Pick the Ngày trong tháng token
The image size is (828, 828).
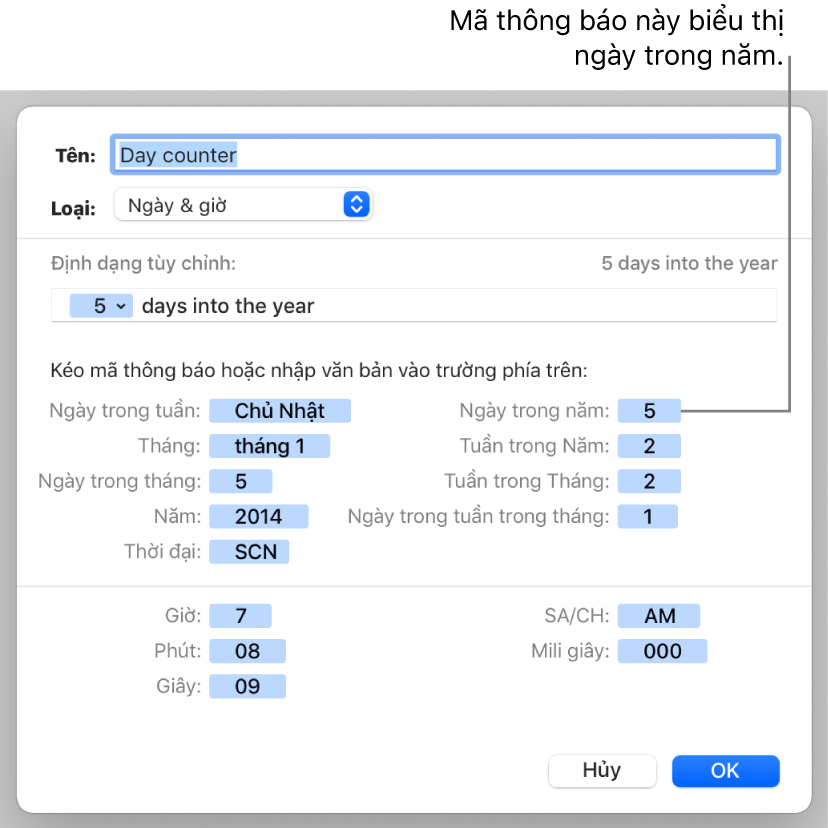point(240,481)
